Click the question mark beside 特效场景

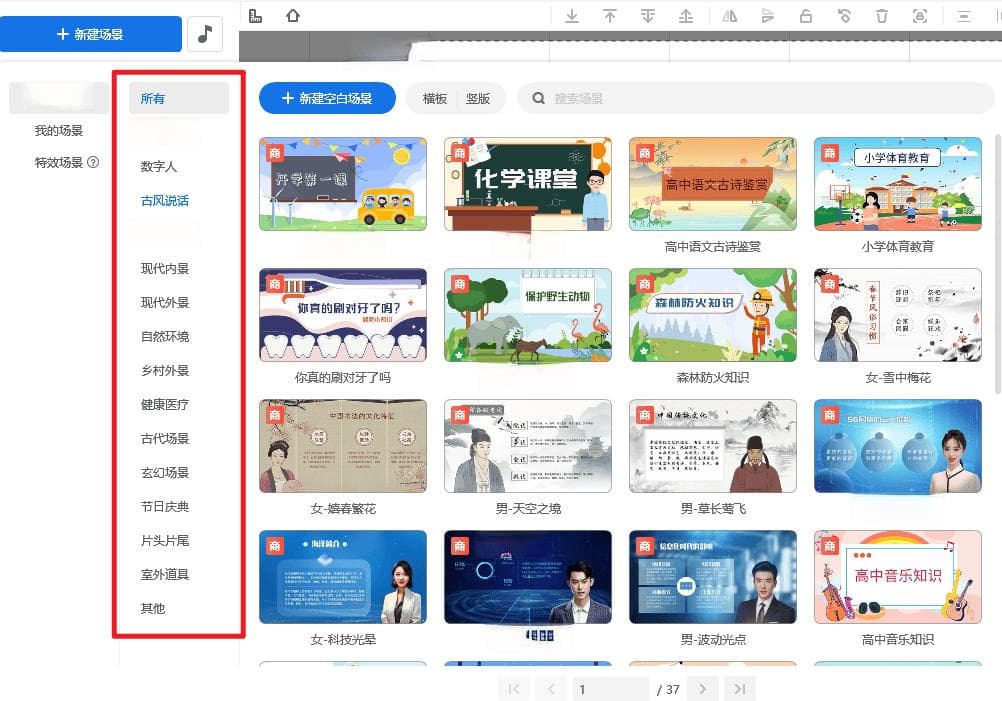point(93,162)
